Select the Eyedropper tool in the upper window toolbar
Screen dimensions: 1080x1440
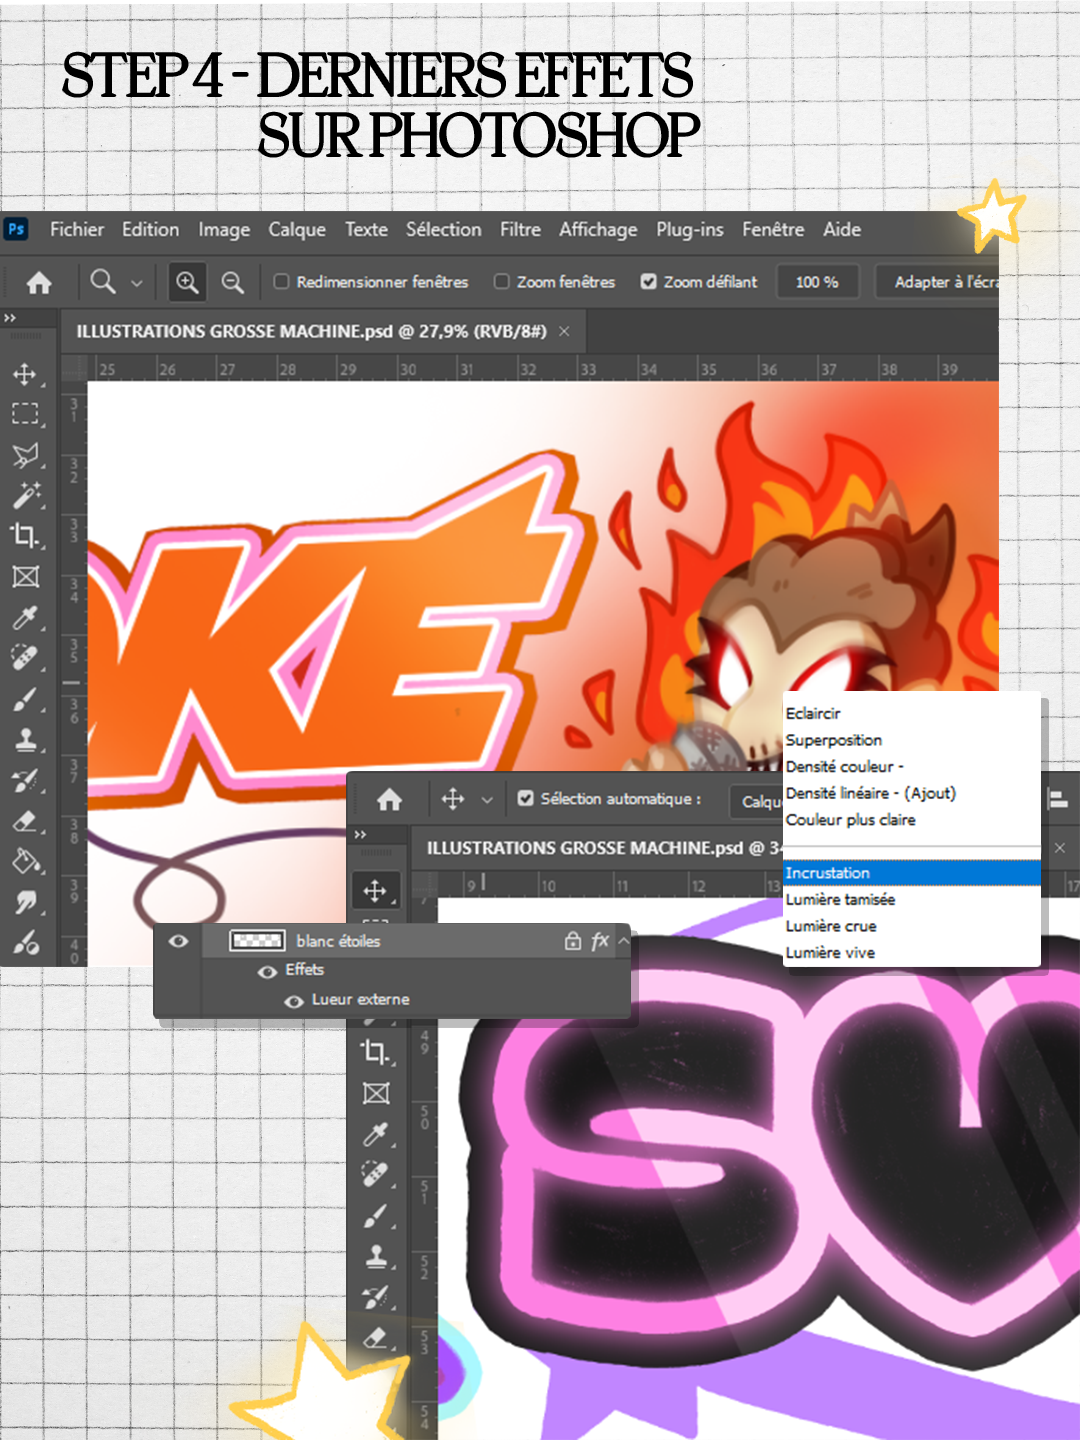click(x=25, y=618)
